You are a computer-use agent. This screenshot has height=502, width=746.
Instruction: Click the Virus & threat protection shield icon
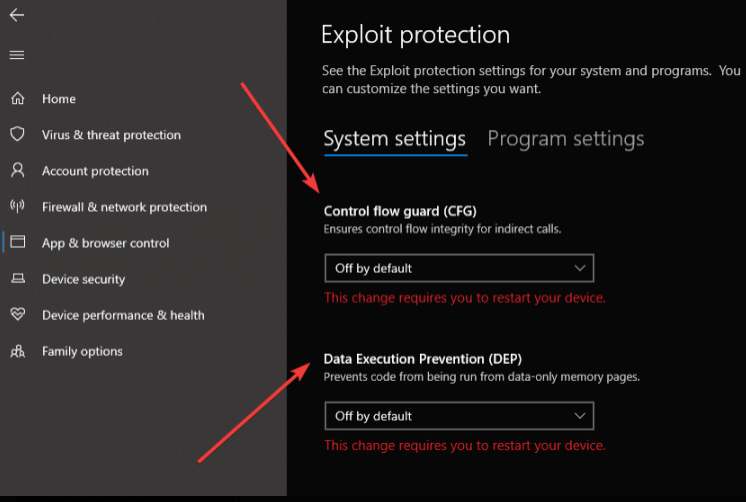click(17, 135)
